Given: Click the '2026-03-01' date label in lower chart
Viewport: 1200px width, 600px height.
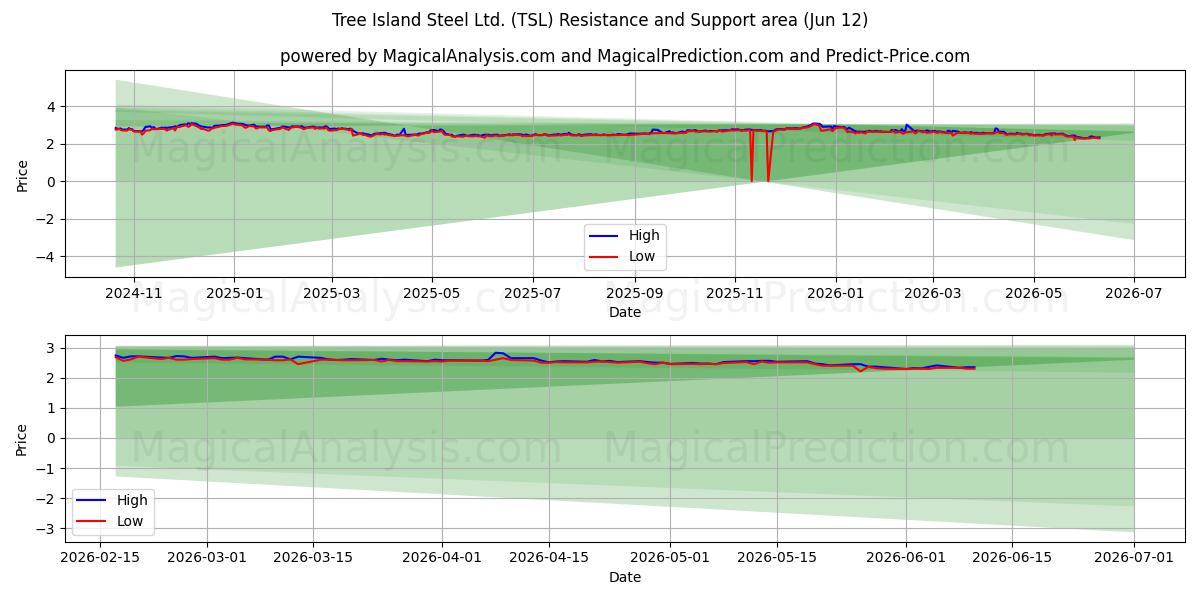Looking at the screenshot, I should 208,559.
